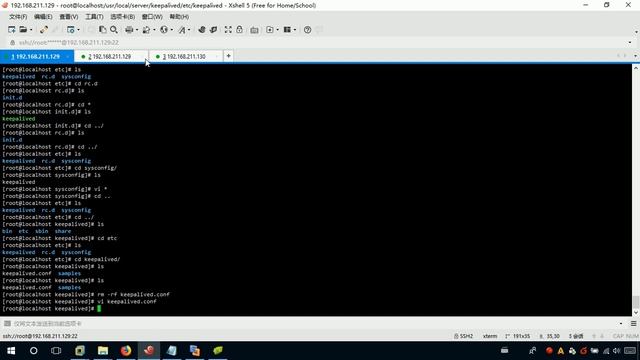The width and height of the screenshot is (640, 360).
Task: Click the Connect/Reconnect link icon
Action: click(44, 30)
